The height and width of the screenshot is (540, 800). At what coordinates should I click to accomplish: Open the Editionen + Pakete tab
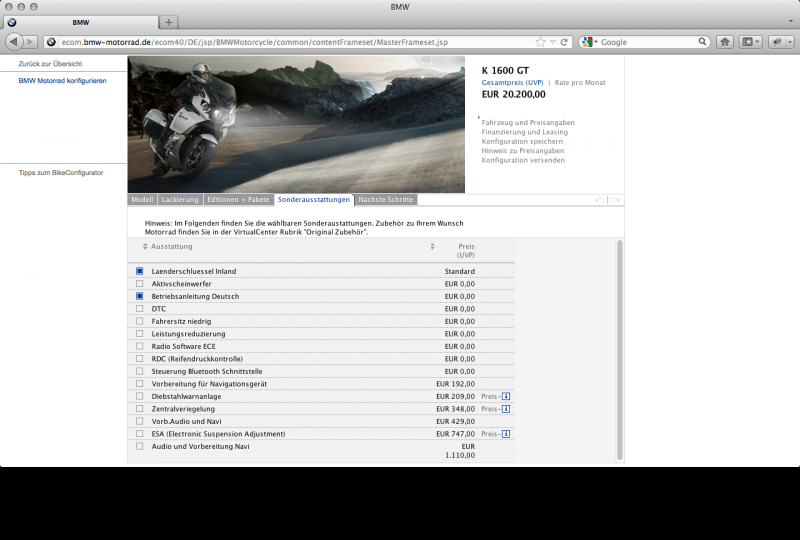pyautogui.click(x=238, y=200)
